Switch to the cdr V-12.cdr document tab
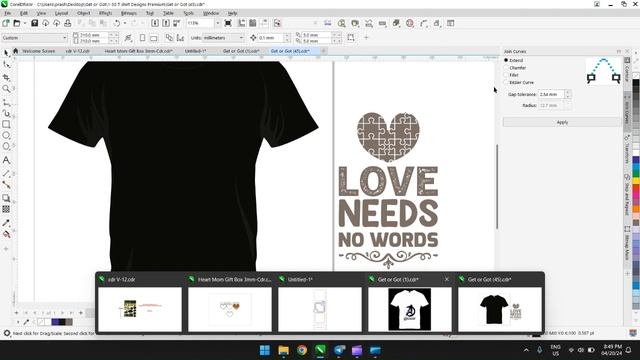Image resolution: width=640 pixels, height=360 pixels. coord(78,51)
